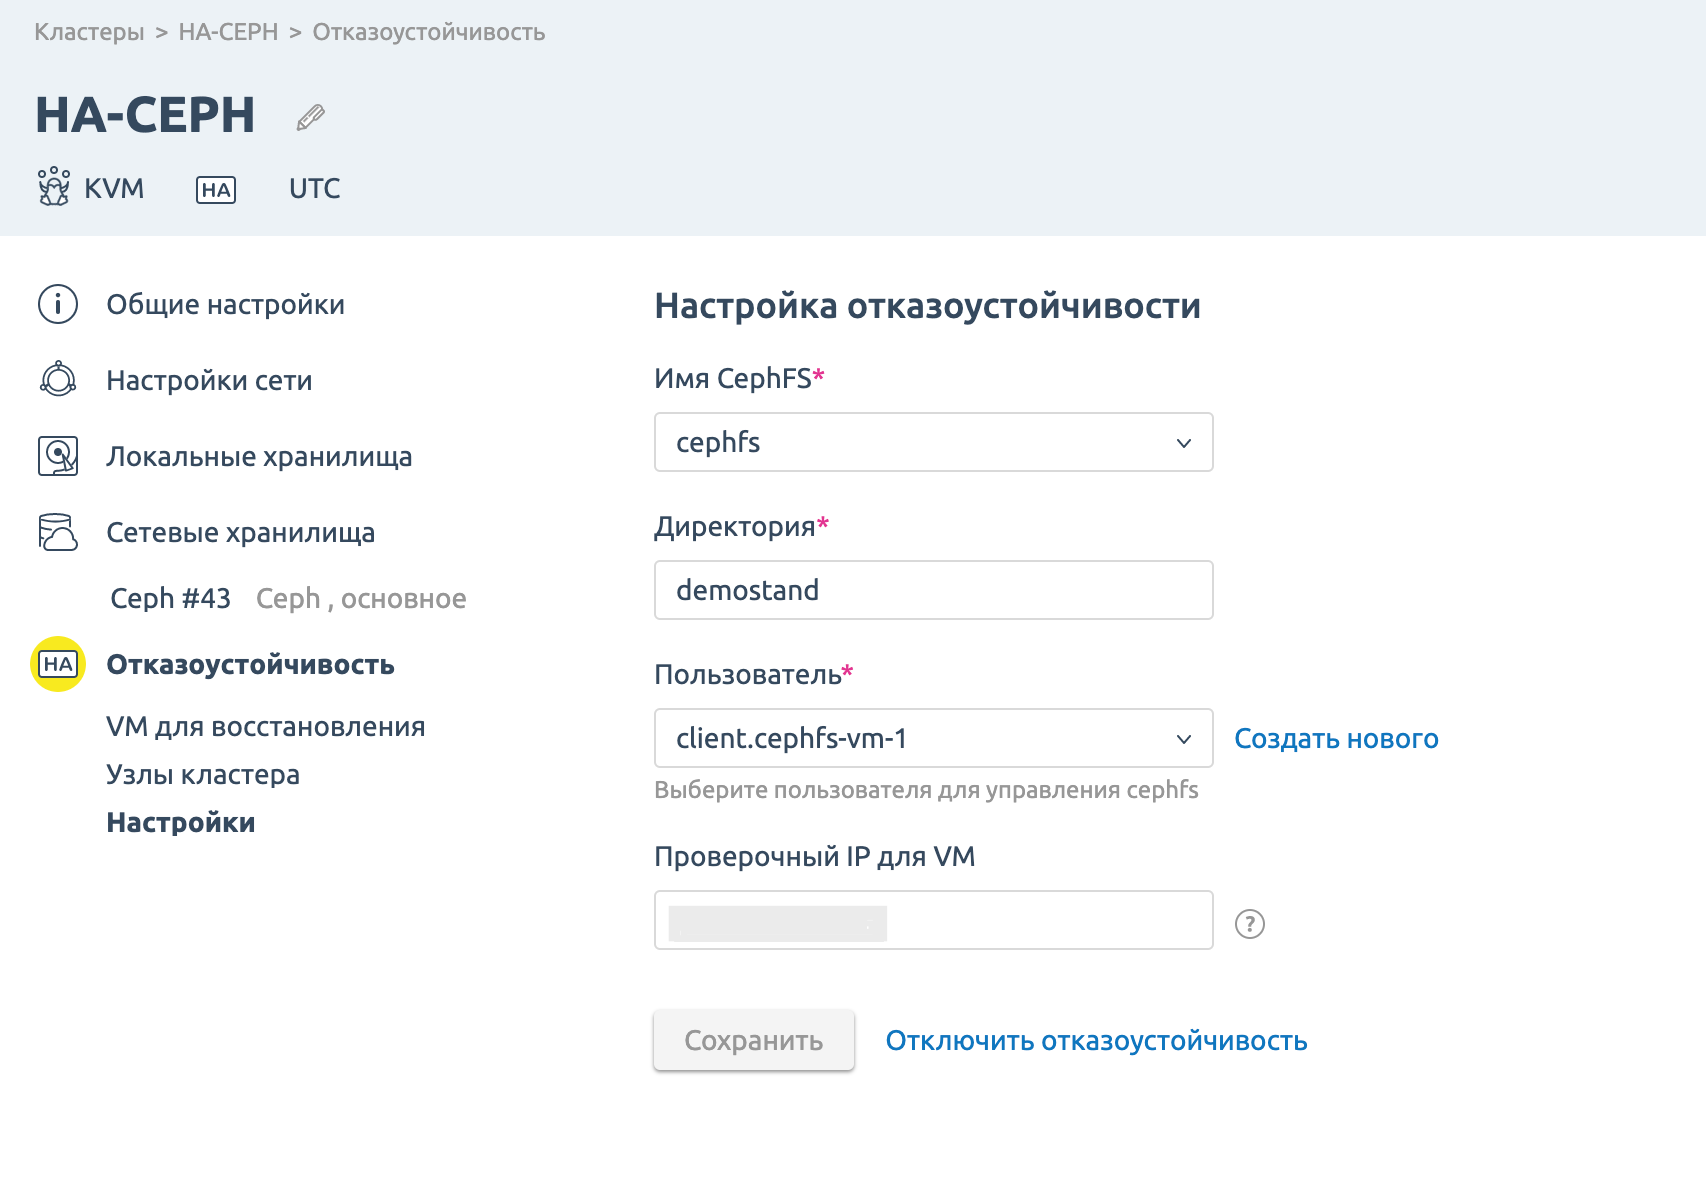Open Ceph #43 storage entry
The height and width of the screenshot is (1180, 1706).
coord(171,598)
